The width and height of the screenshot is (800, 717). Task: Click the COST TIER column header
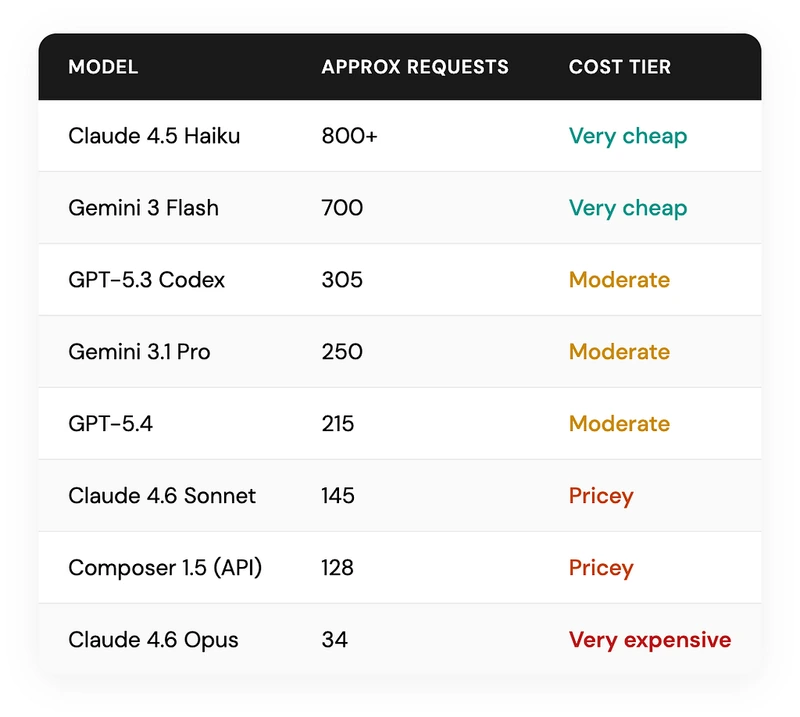619,67
